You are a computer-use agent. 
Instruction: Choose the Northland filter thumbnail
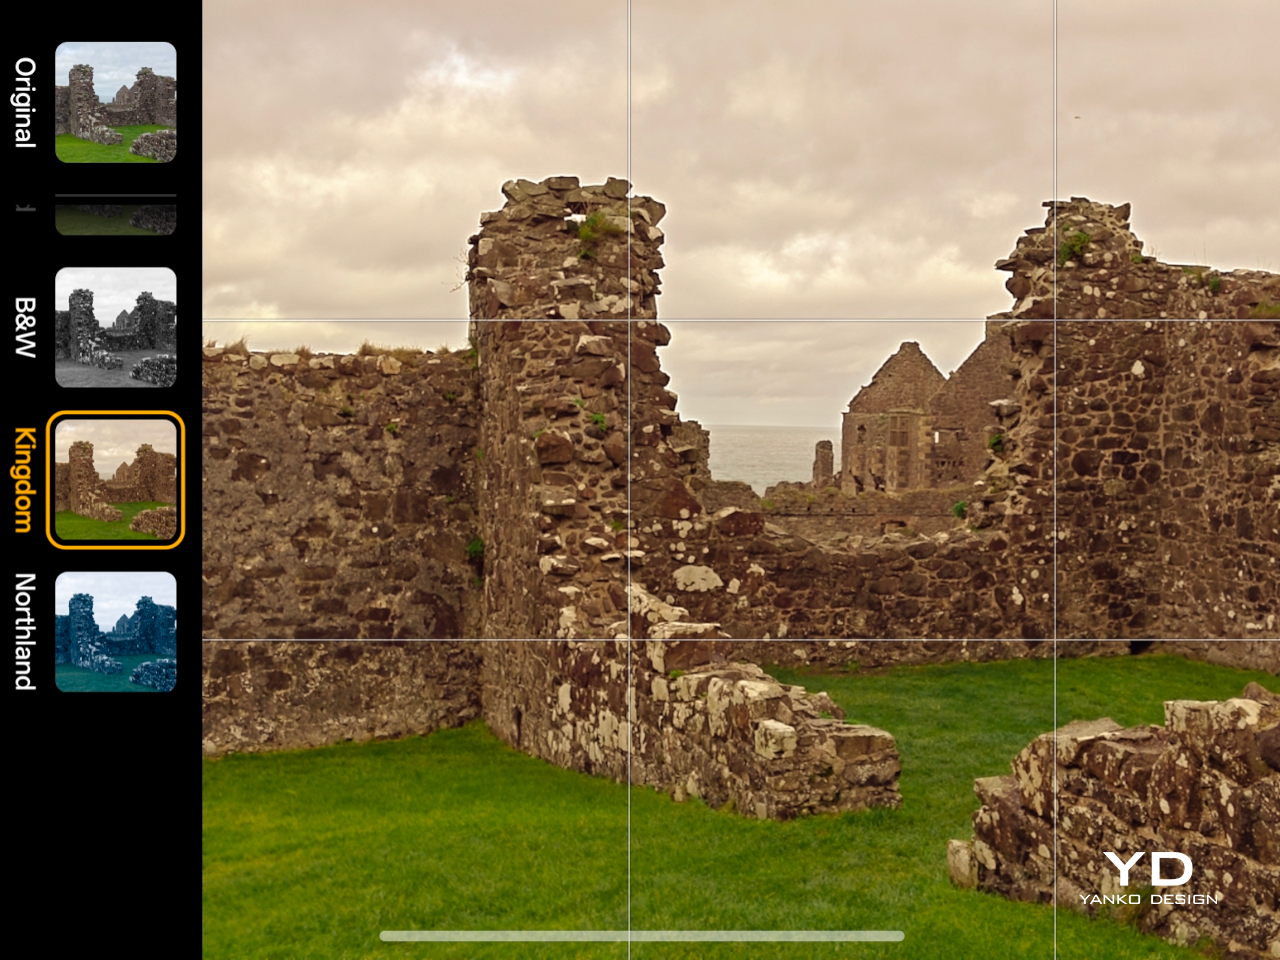tap(115, 632)
